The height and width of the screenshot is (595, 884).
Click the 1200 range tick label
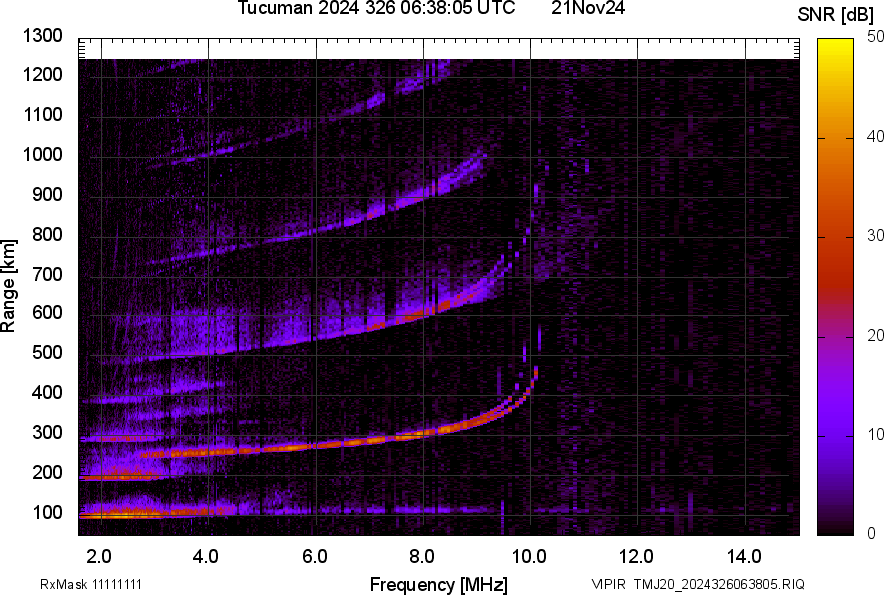tap(43, 75)
